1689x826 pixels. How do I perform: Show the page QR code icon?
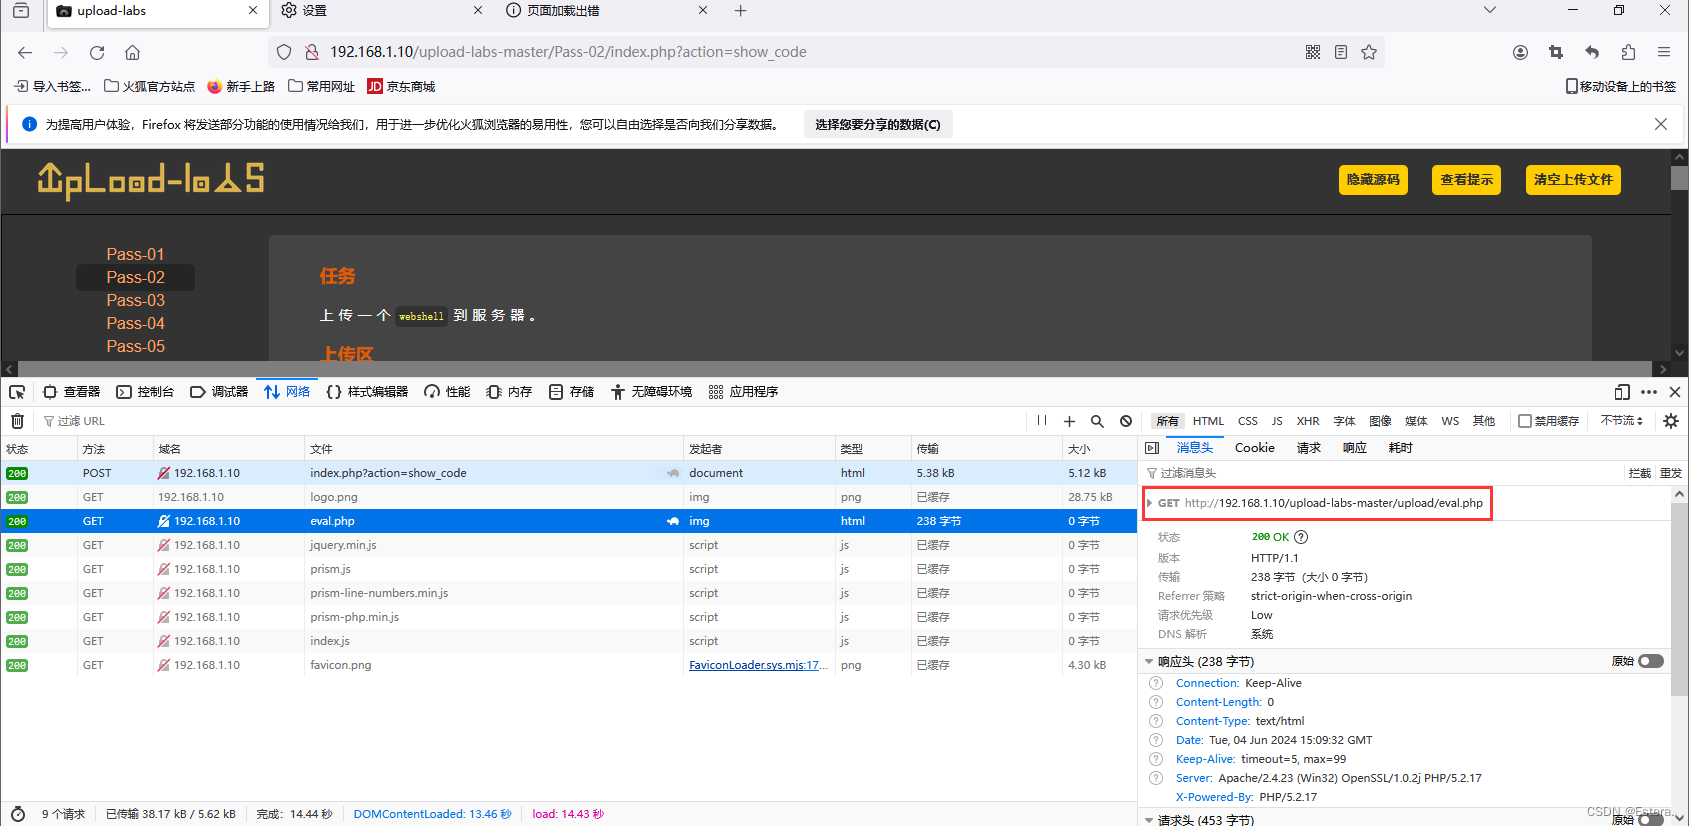1313,52
